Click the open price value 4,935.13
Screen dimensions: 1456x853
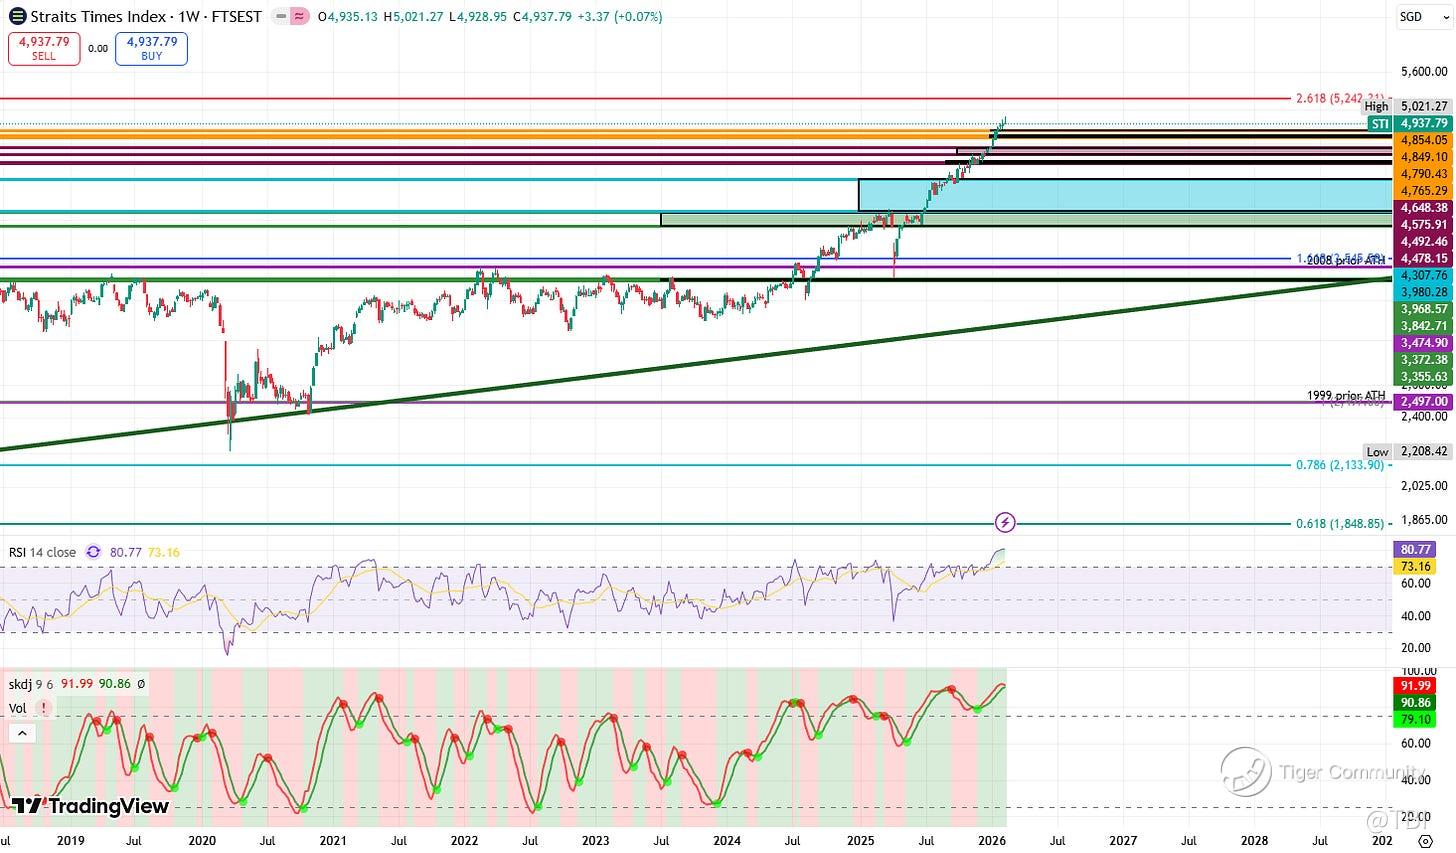tap(351, 17)
